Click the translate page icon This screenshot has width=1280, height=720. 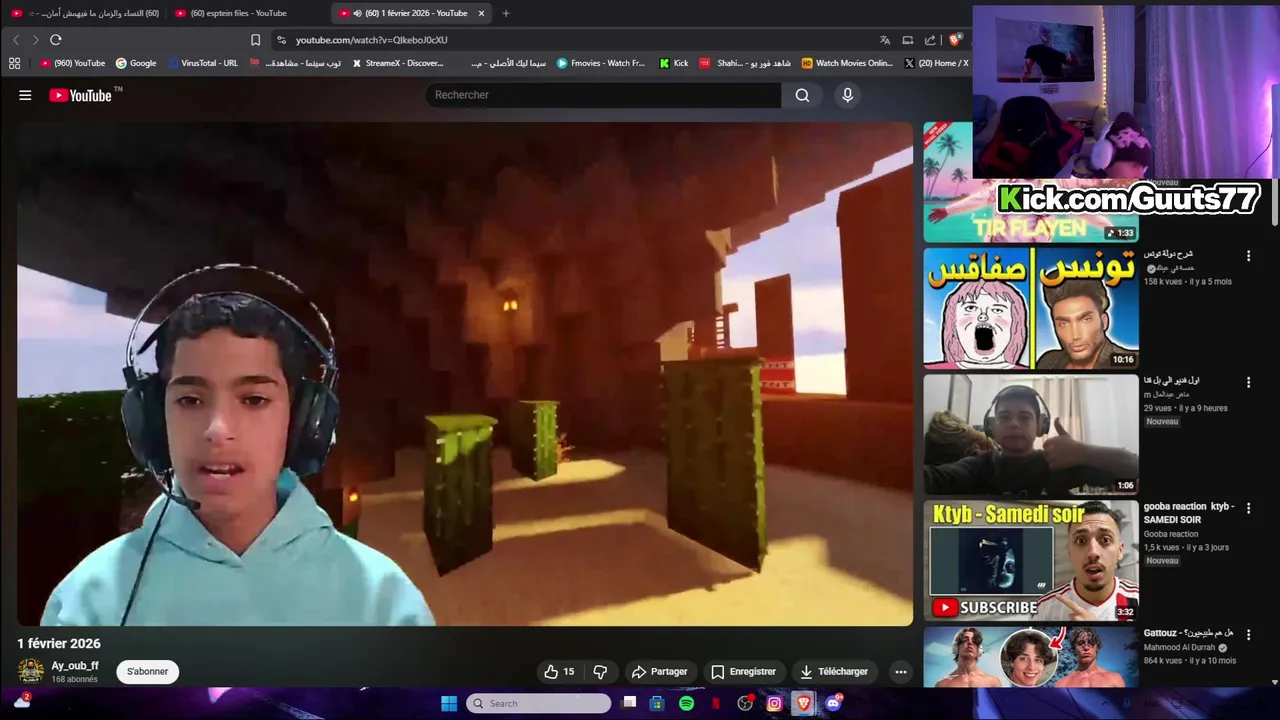[885, 40]
